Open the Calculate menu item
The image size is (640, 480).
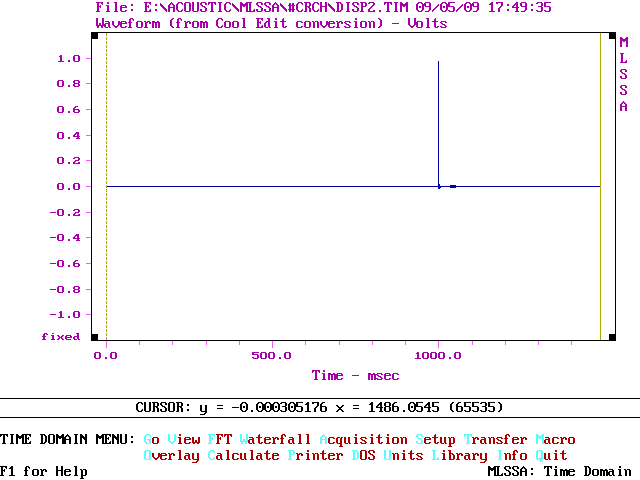coord(243,456)
